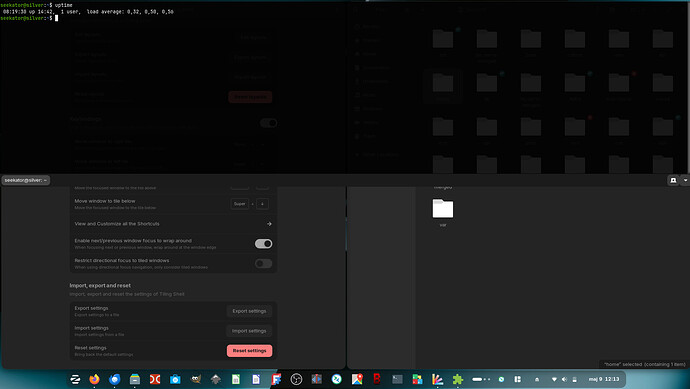
Task: Open the network status tray icon
Action: click(554, 379)
